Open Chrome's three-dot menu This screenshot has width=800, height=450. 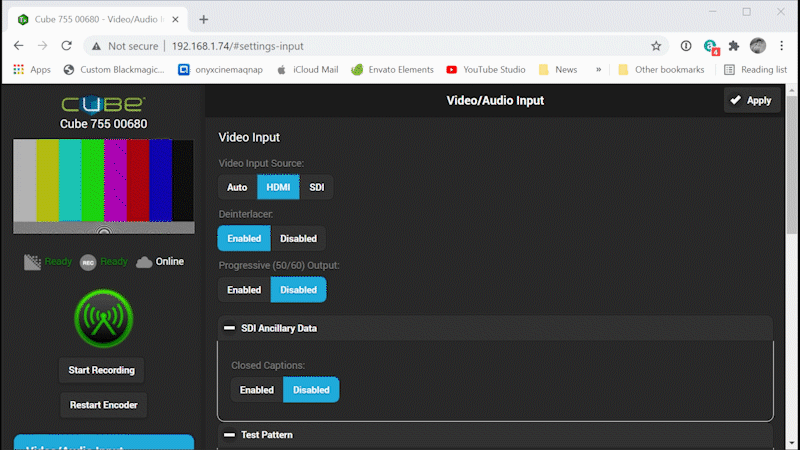pyautogui.click(x=783, y=46)
